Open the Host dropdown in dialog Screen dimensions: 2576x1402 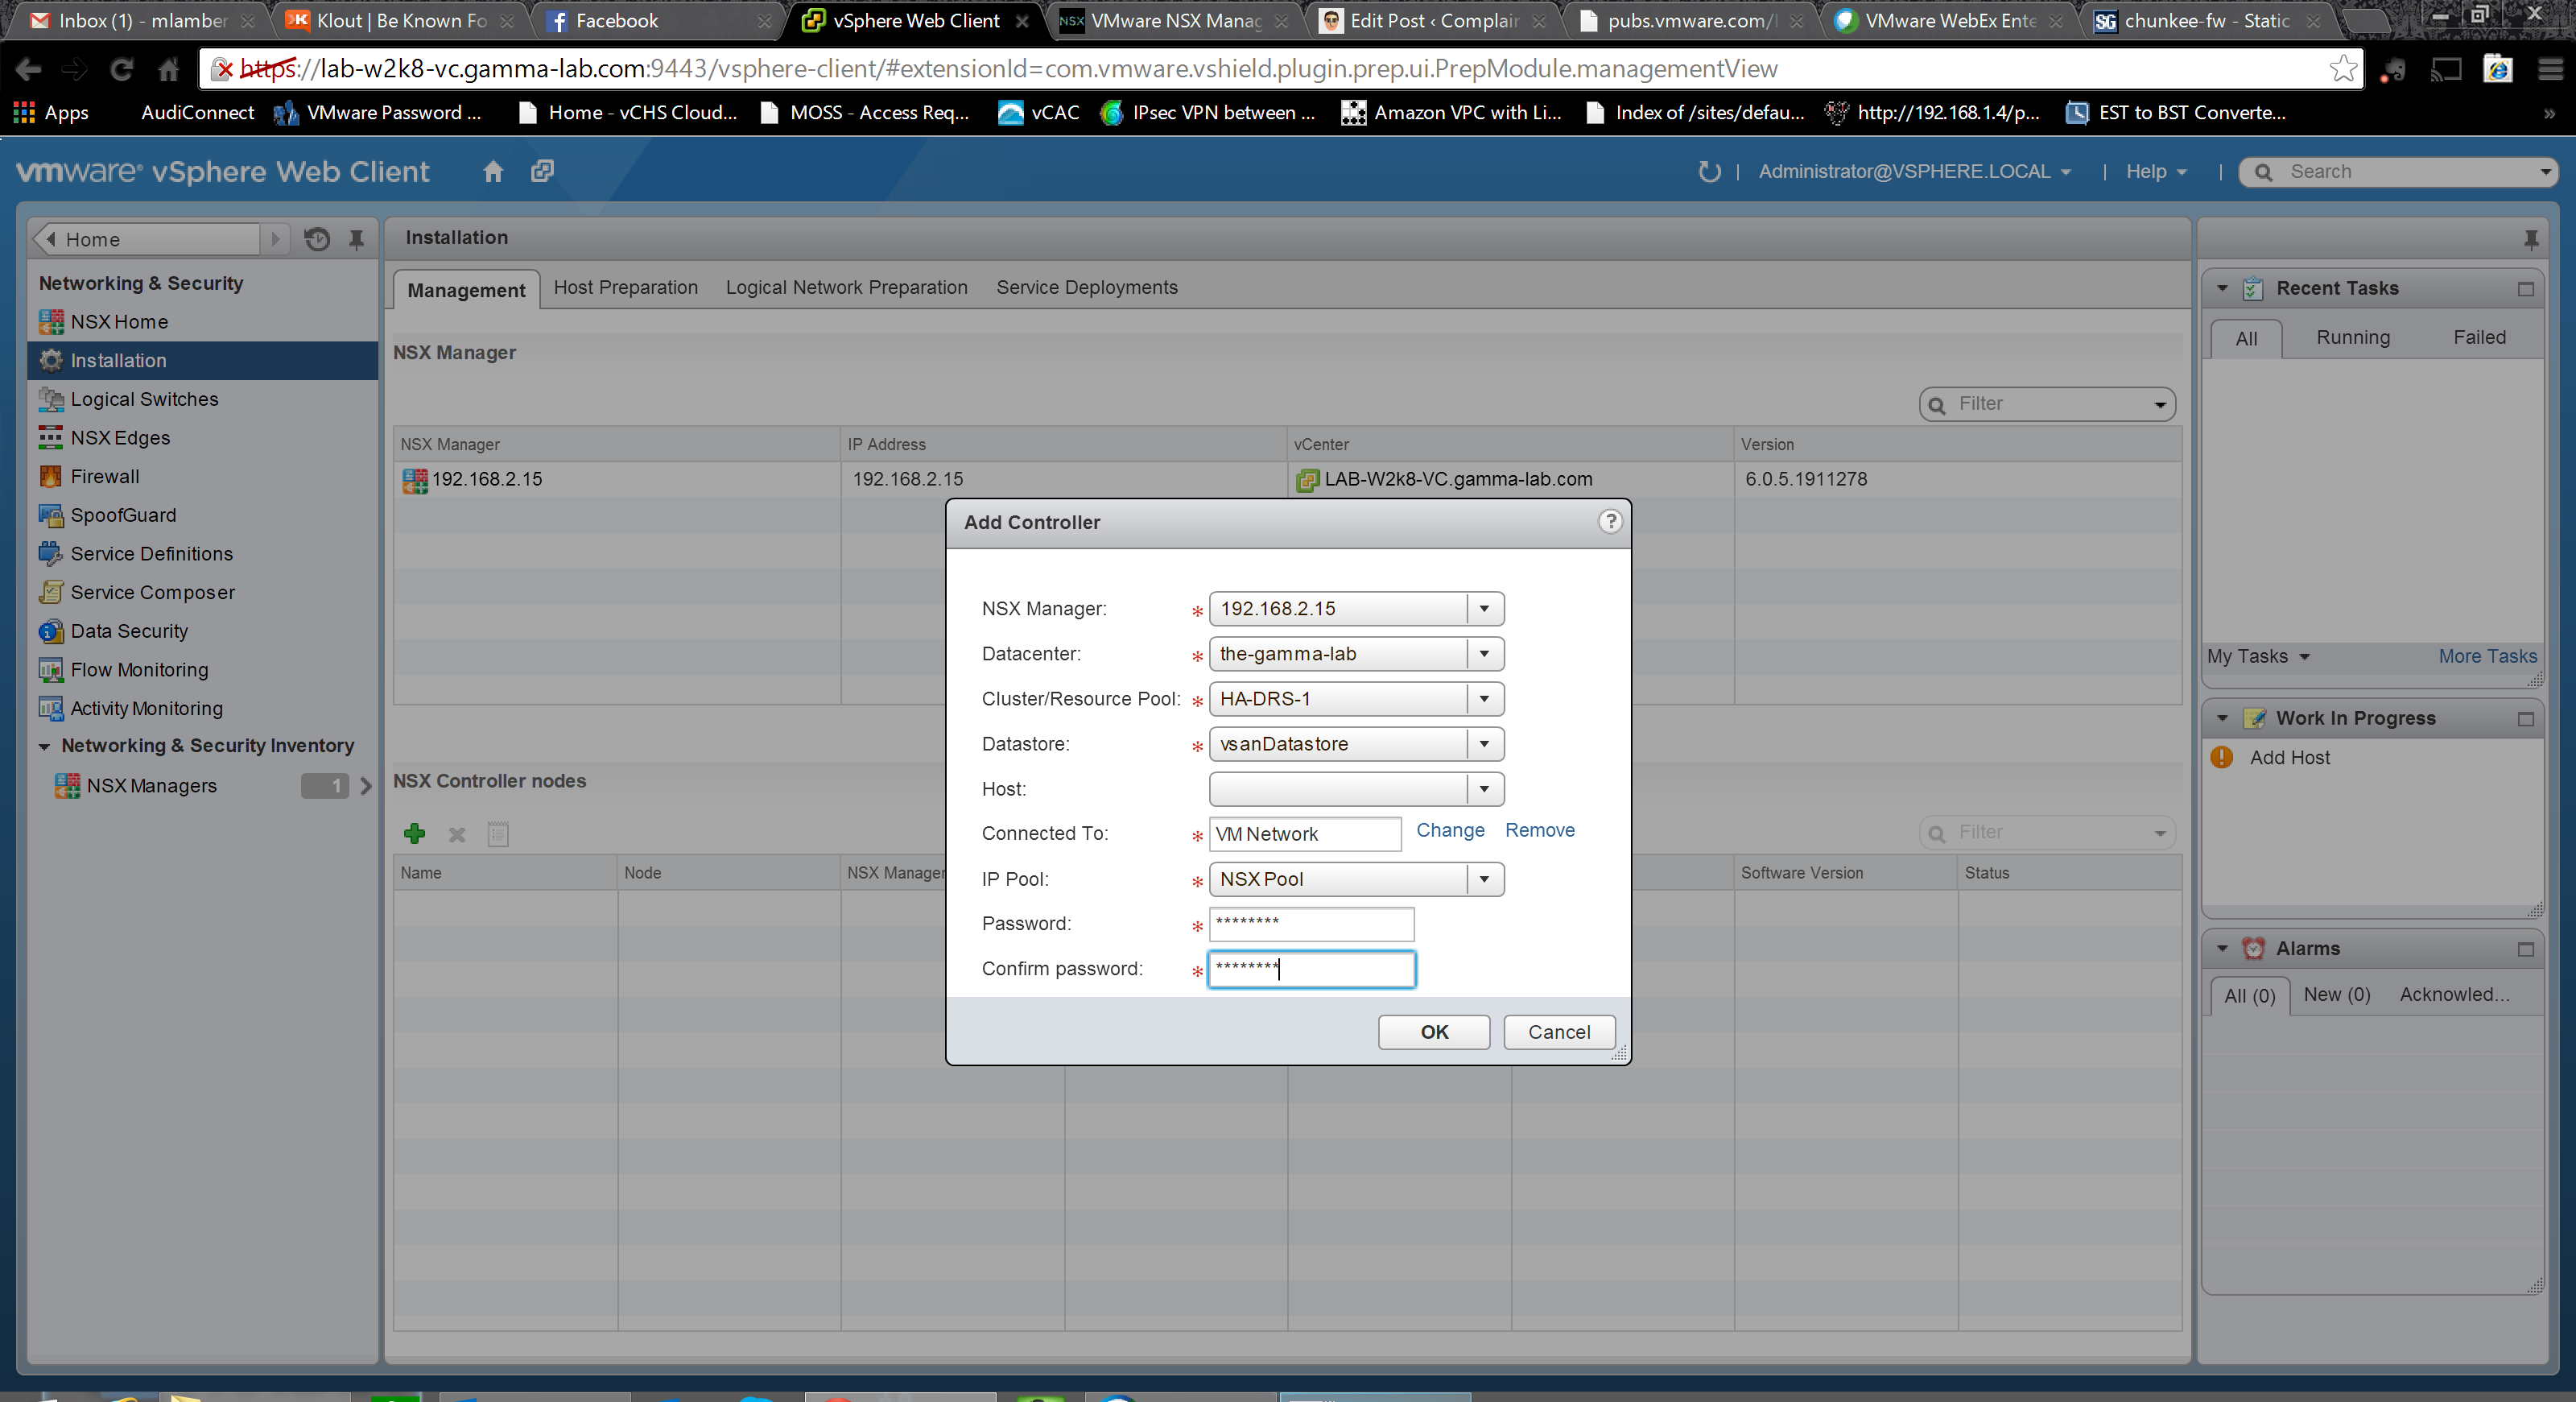[1484, 789]
